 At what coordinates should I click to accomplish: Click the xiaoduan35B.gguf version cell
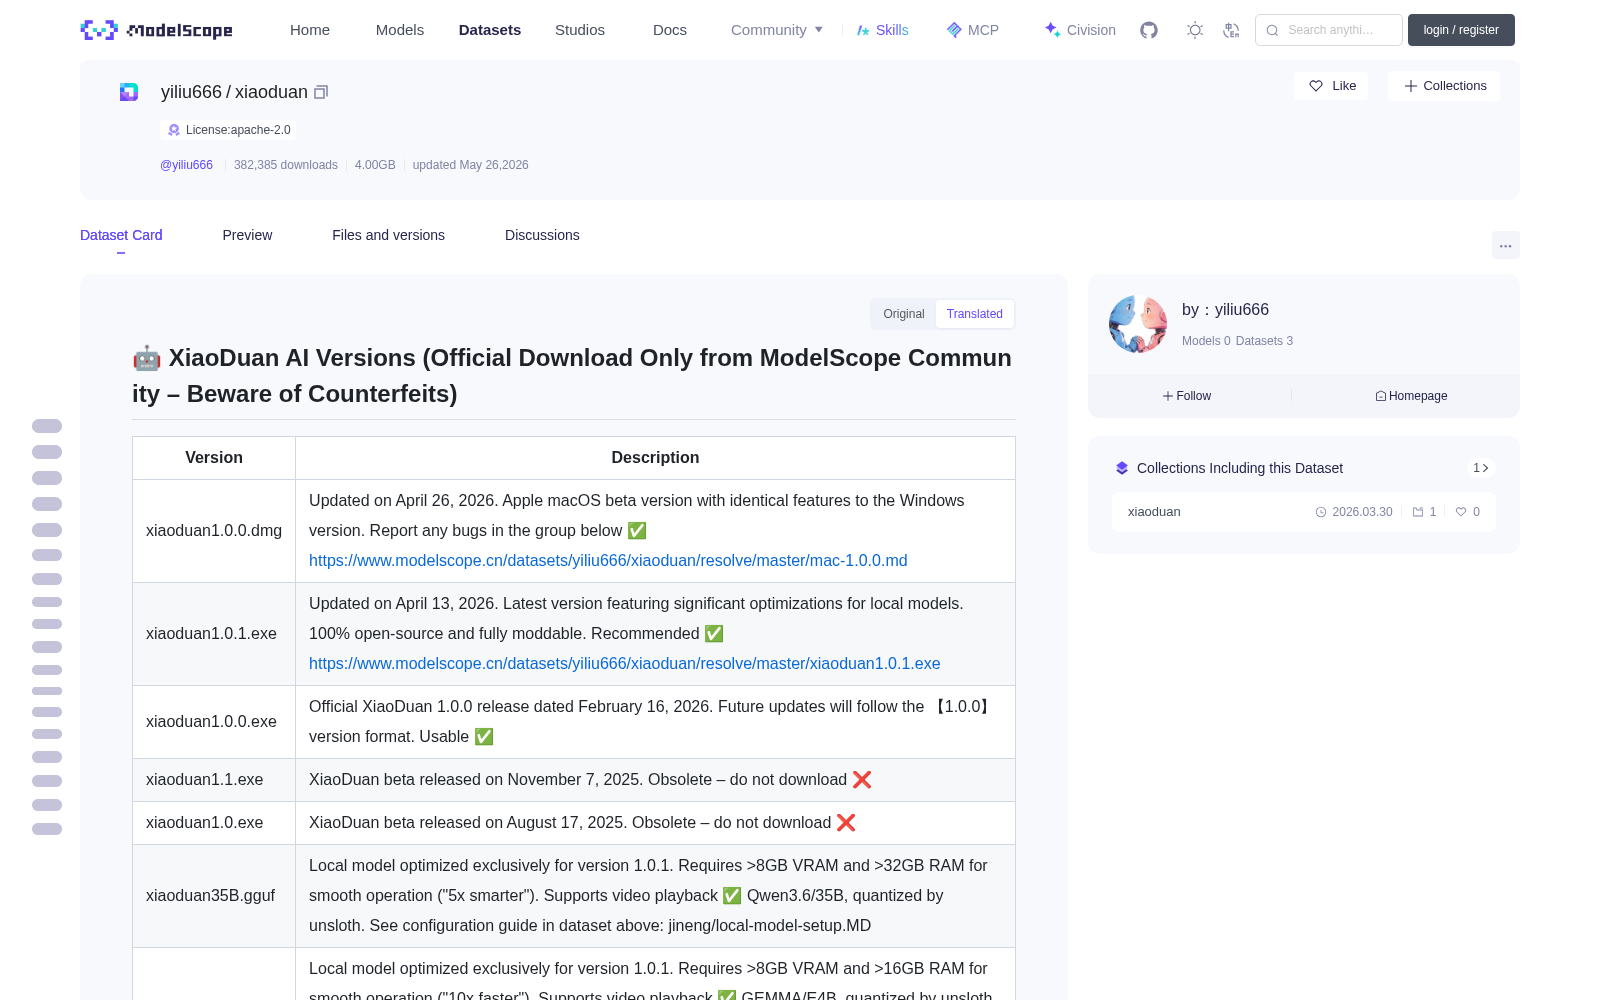click(214, 896)
